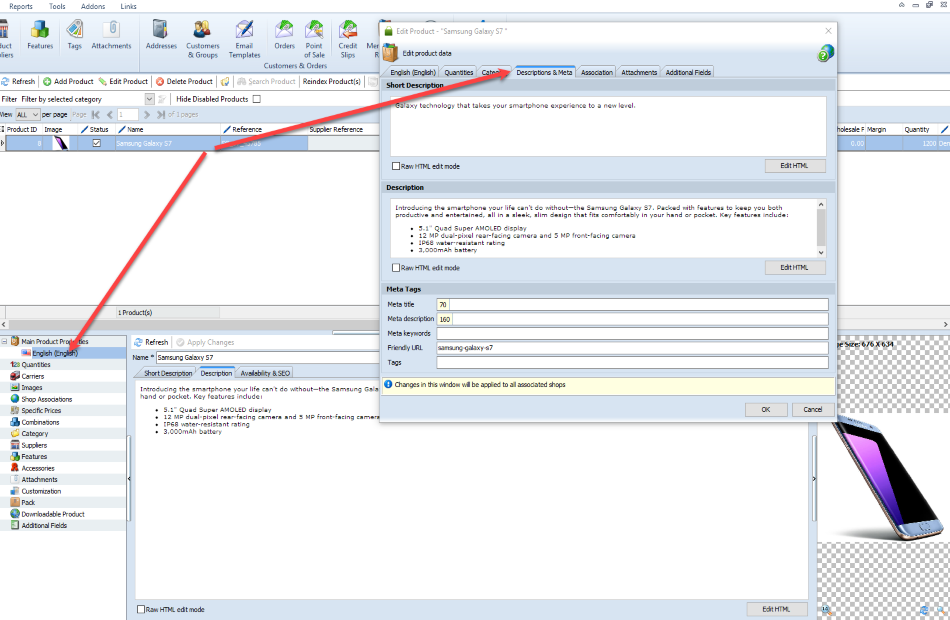950x620 pixels.
Task: Click the Samsung Galaxy S7 product thumbnail
Action: [61, 144]
